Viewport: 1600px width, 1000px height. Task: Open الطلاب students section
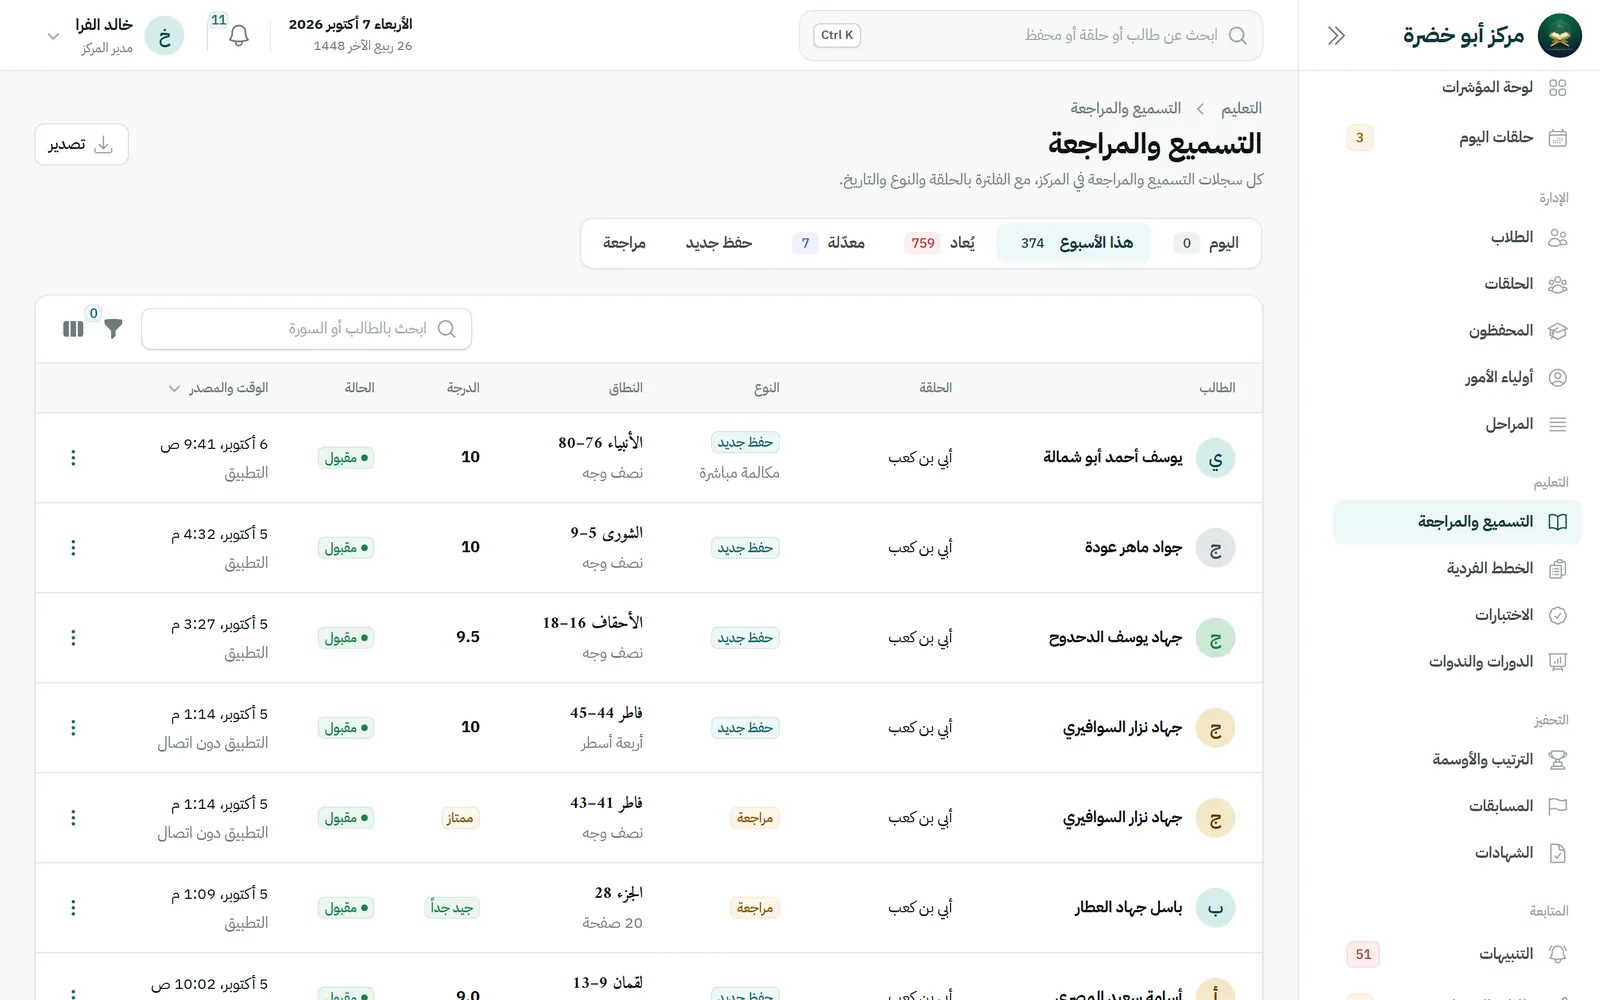(x=1458, y=238)
